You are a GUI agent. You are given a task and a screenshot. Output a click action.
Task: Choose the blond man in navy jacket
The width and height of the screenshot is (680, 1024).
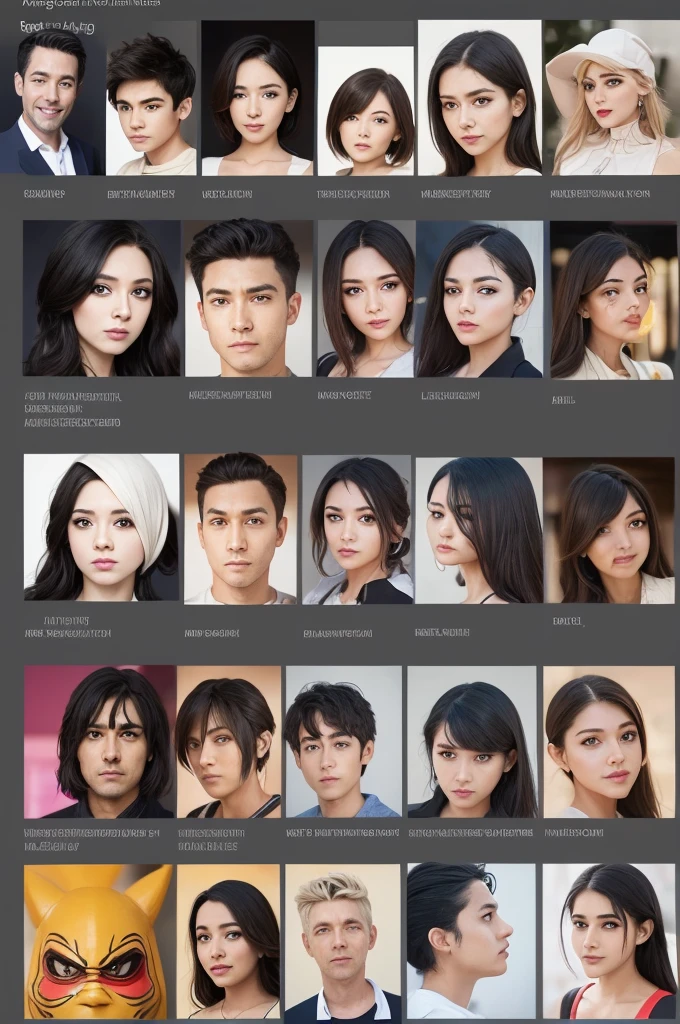pos(343,942)
